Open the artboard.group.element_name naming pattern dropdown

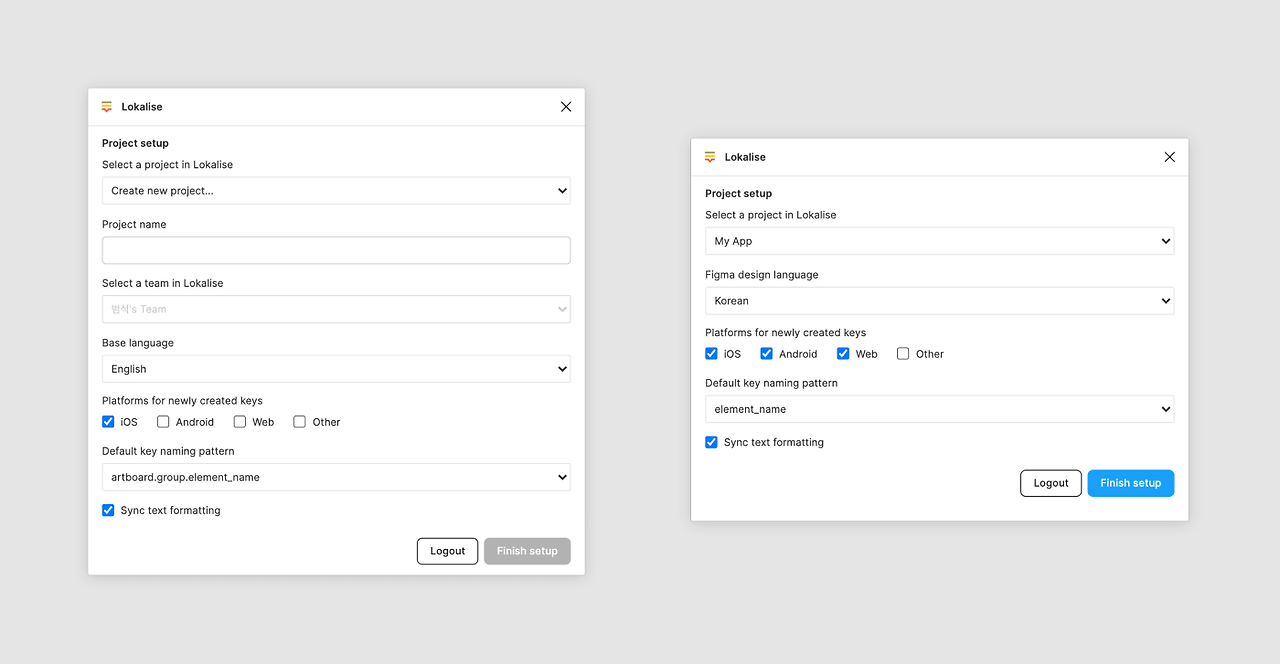336,477
